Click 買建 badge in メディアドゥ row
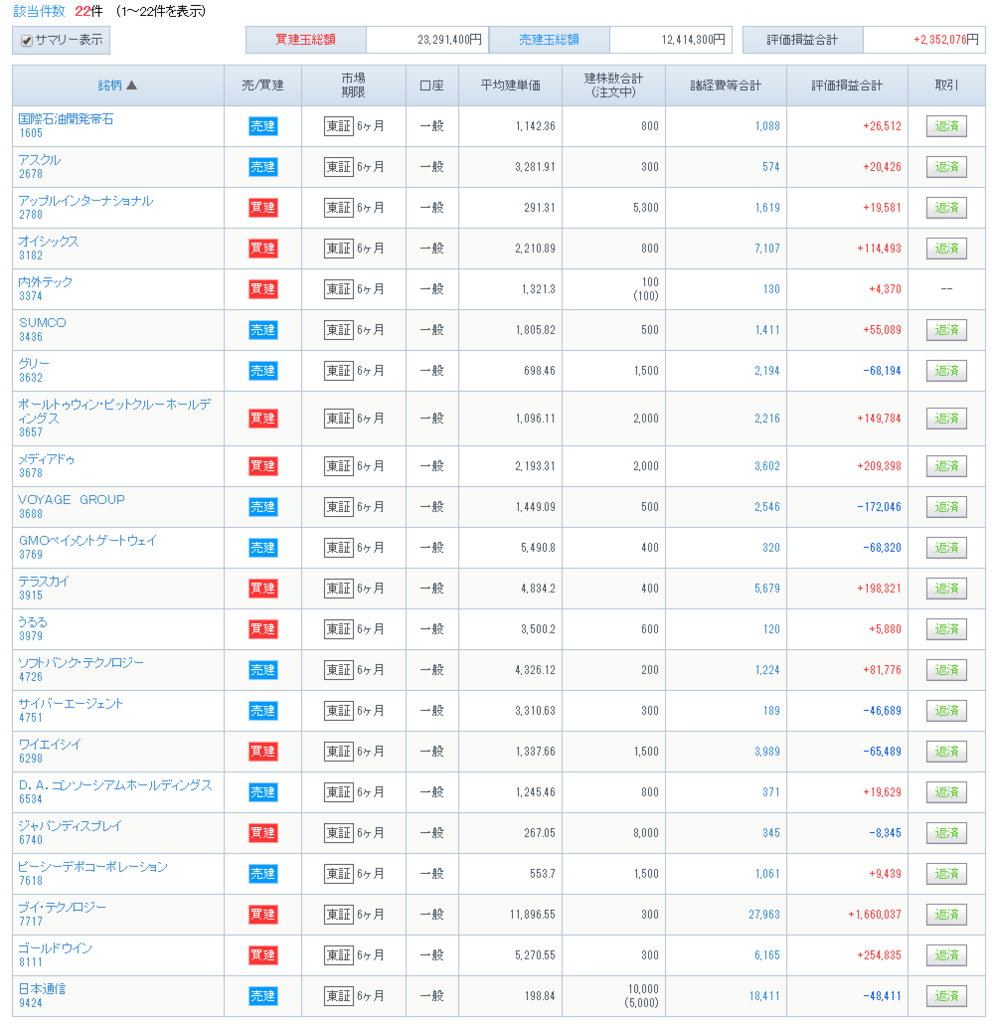Viewport: 992px width, 1024px height. point(263,466)
